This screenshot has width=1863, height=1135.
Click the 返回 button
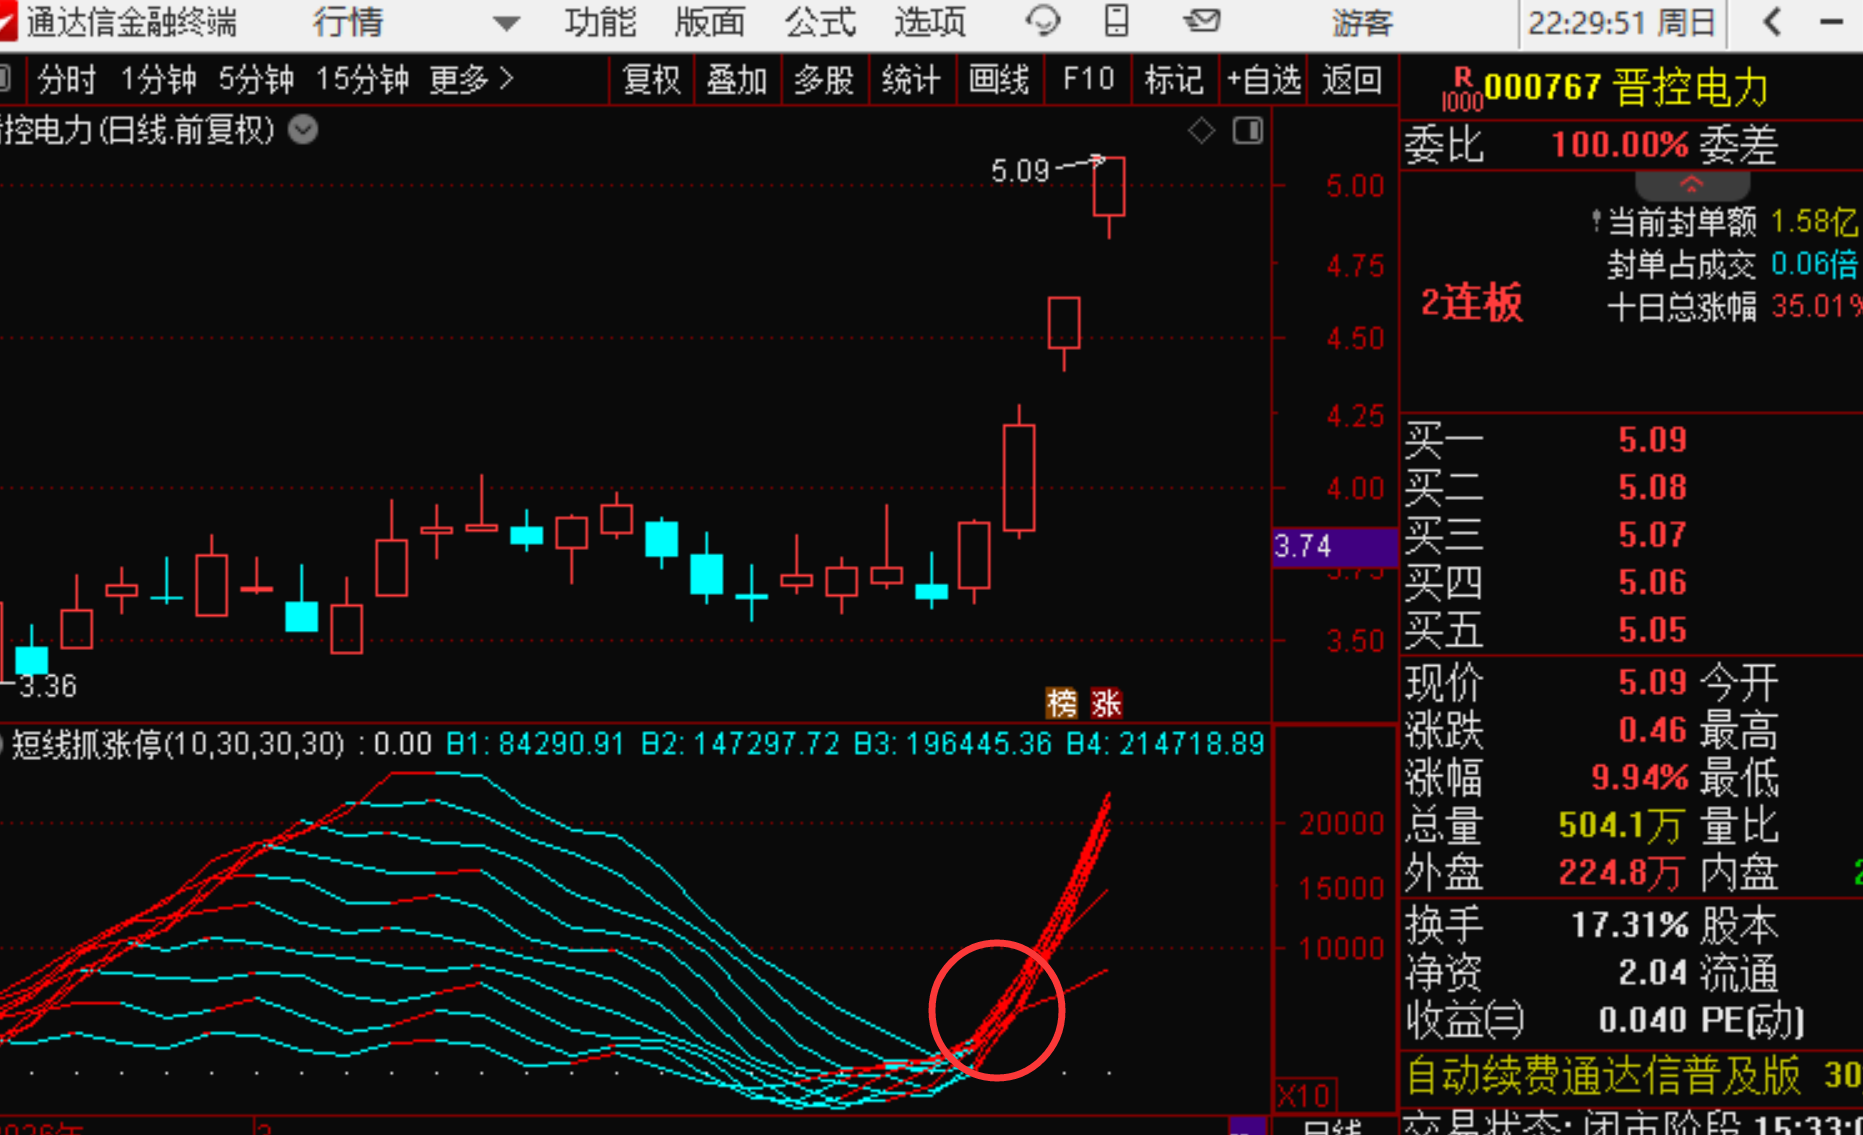(x=1351, y=79)
